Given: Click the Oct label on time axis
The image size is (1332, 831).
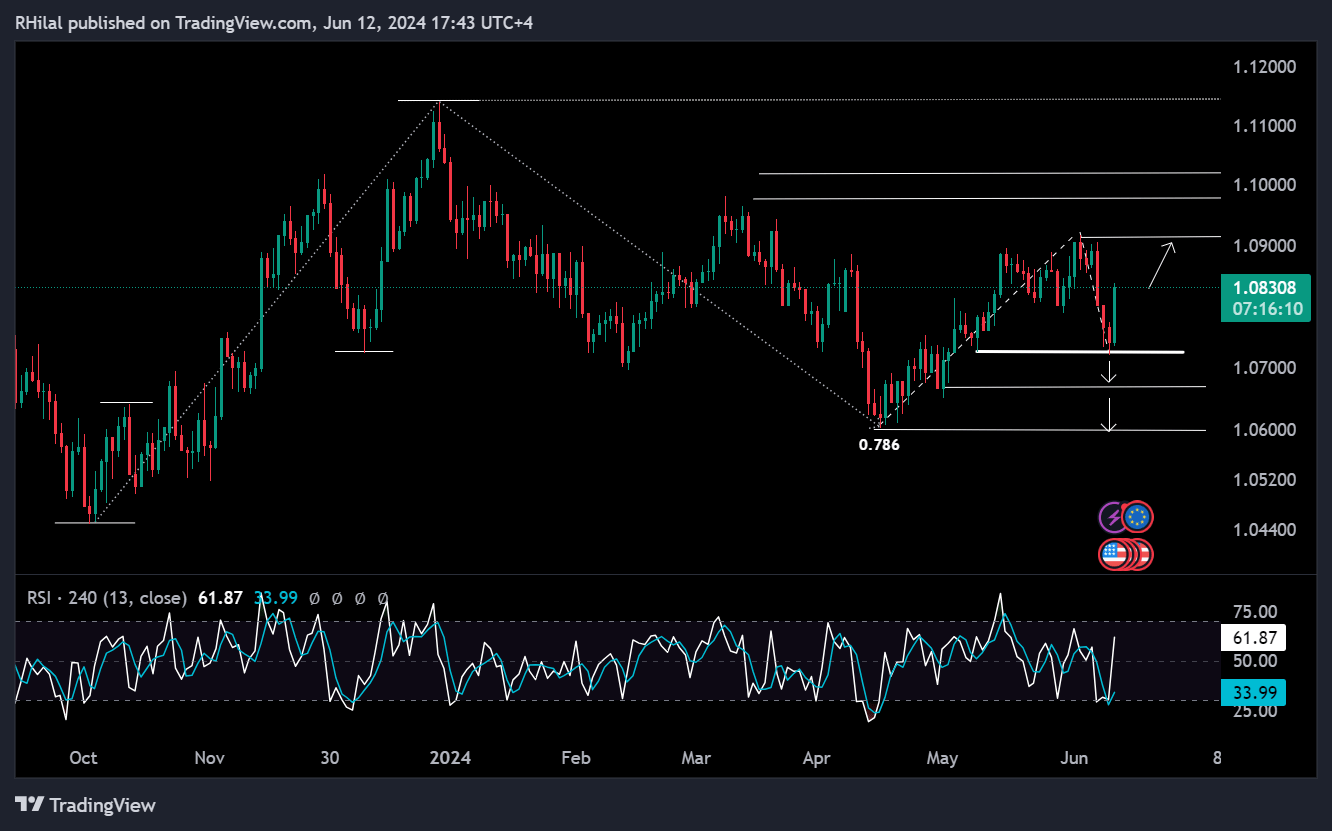Looking at the screenshot, I should point(83,758).
